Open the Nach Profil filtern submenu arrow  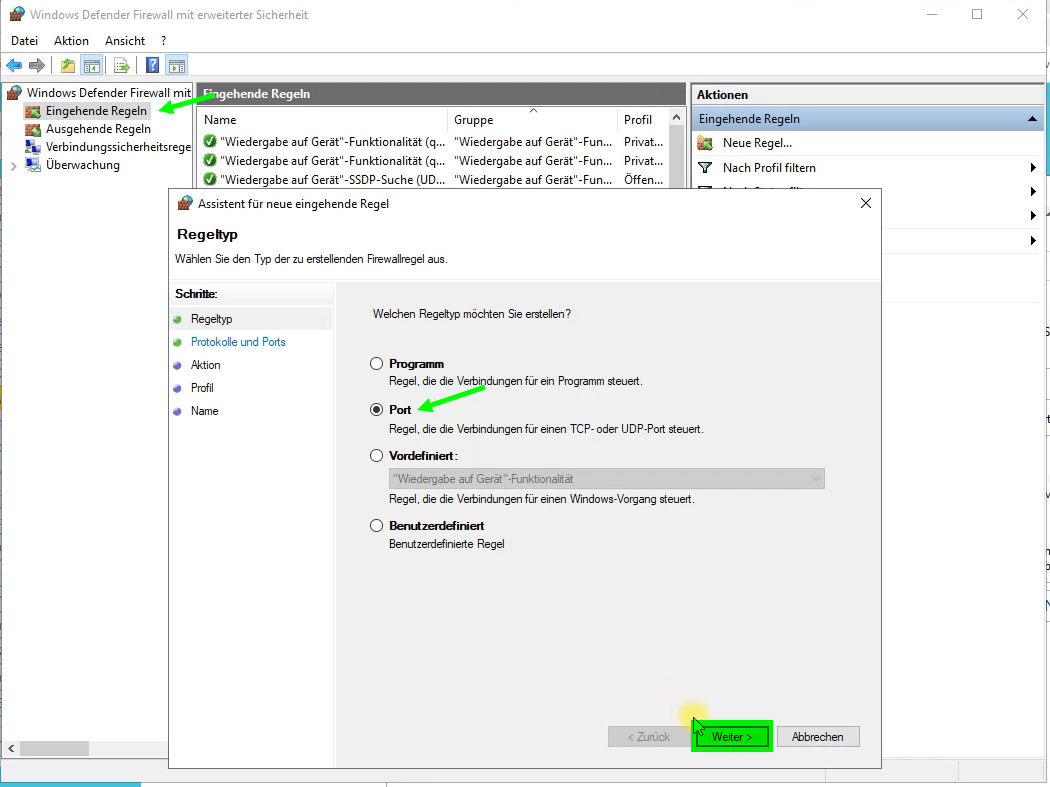coord(1033,167)
